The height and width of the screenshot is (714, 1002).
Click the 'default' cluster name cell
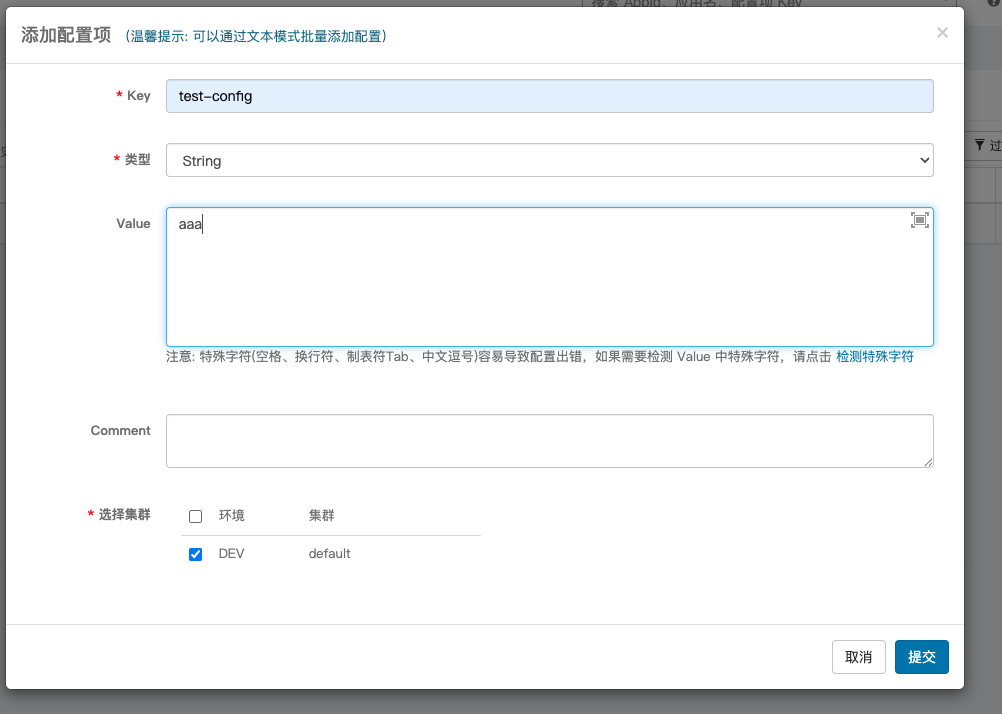329,554
